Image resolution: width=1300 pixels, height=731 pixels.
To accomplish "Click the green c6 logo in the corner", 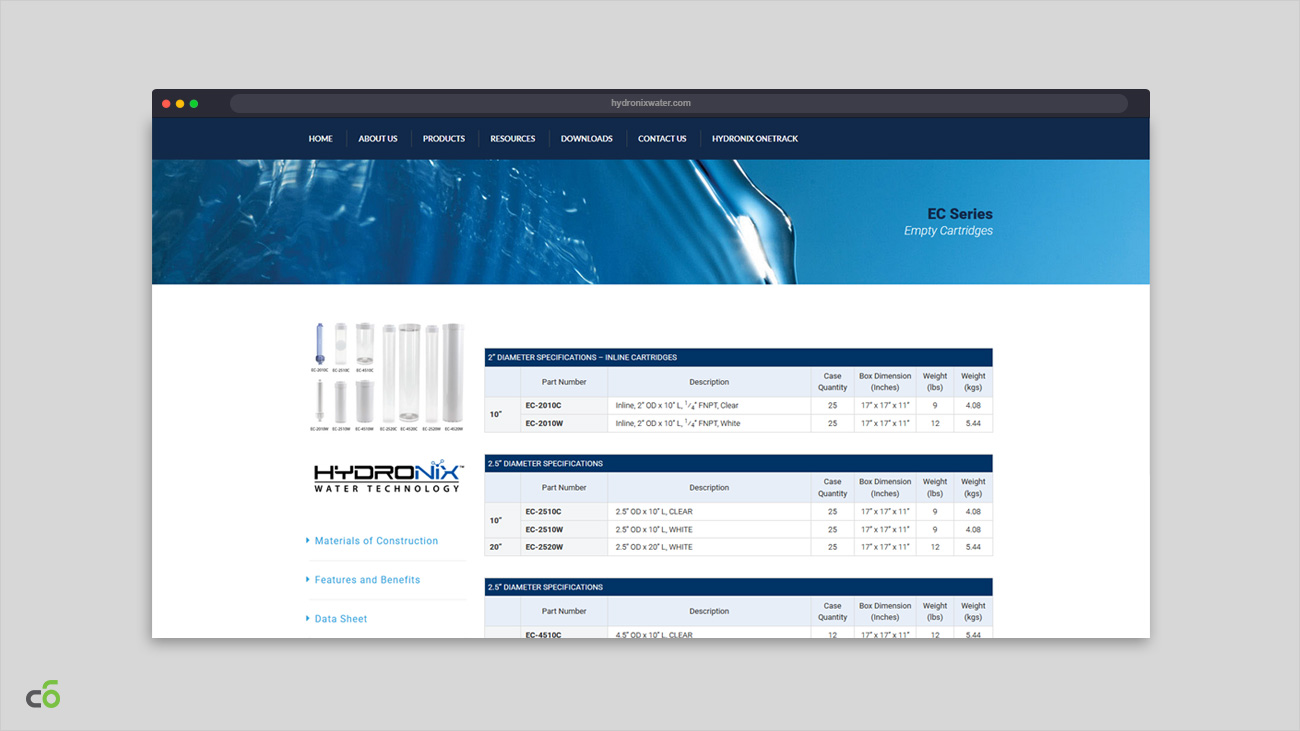I will 44,694.
